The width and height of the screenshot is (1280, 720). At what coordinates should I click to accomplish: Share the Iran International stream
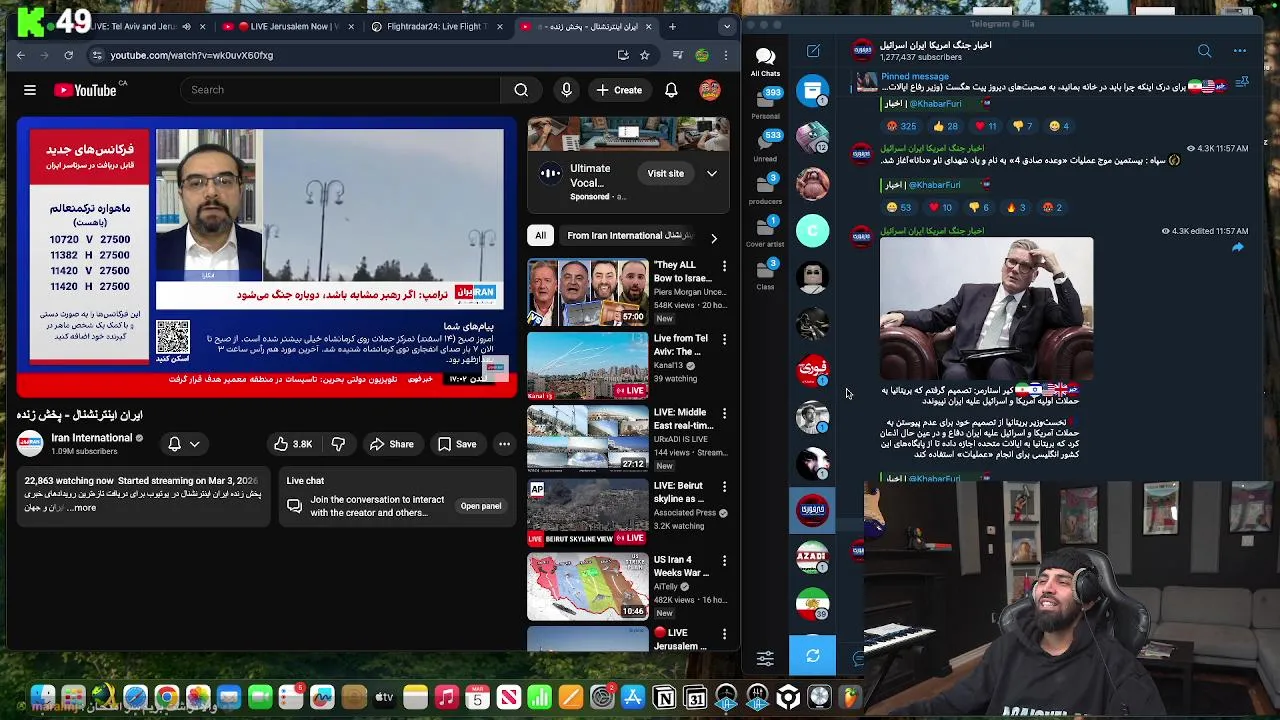point(391,444)
